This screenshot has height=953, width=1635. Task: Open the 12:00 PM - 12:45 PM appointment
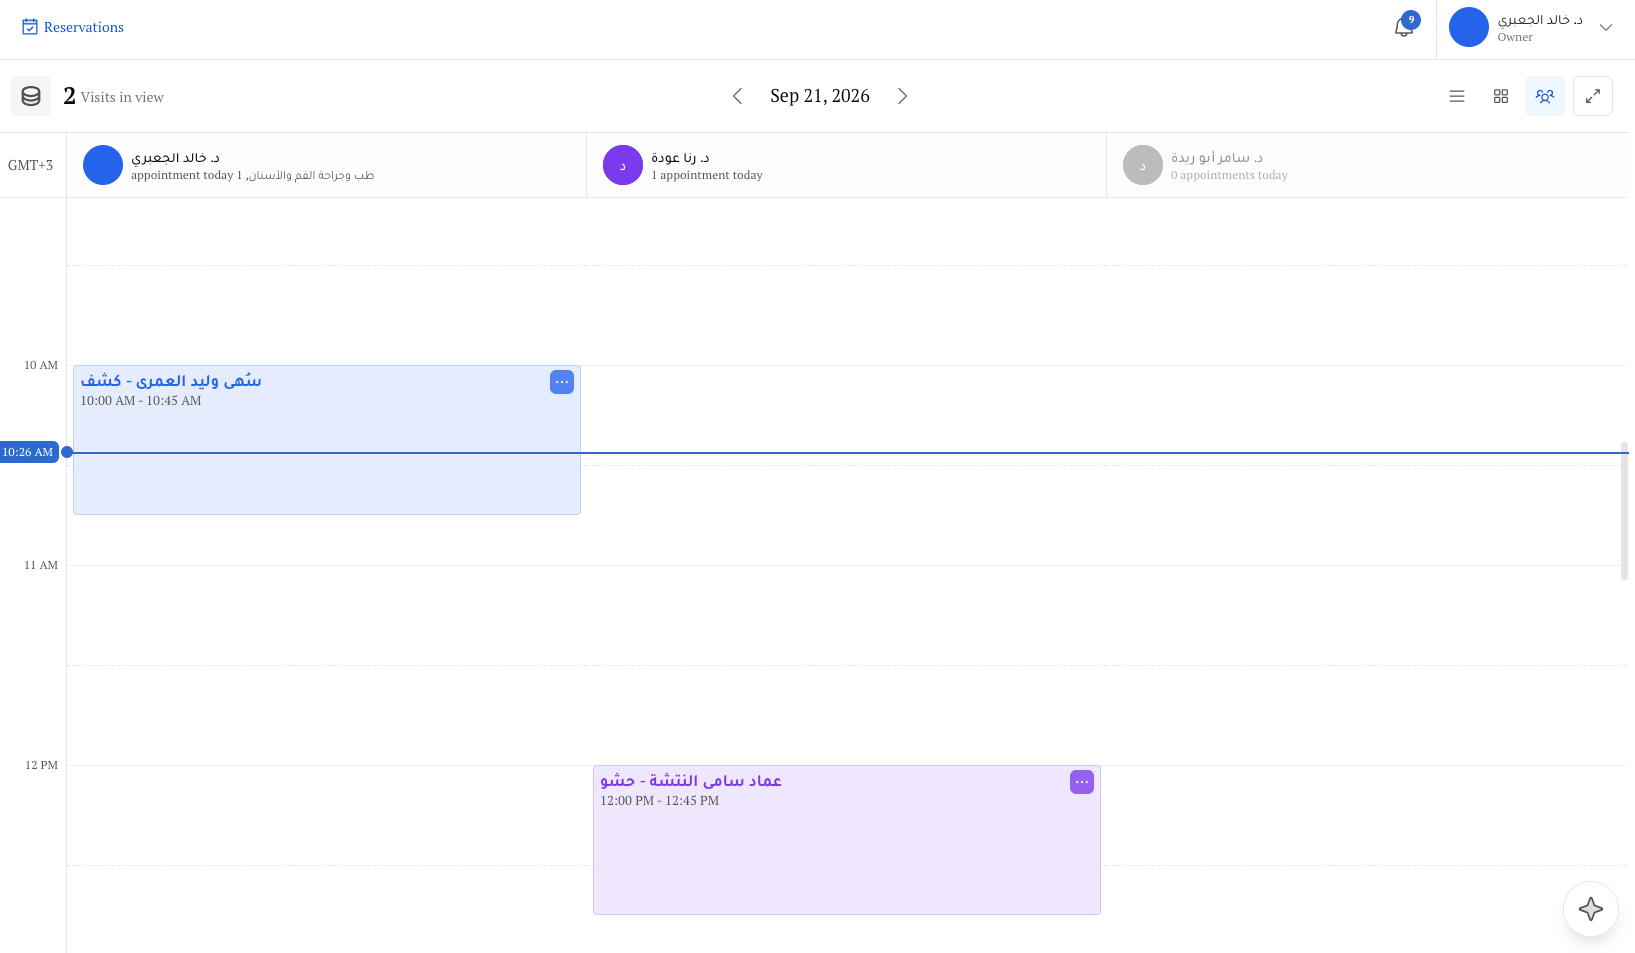click(x=847, y=840)
